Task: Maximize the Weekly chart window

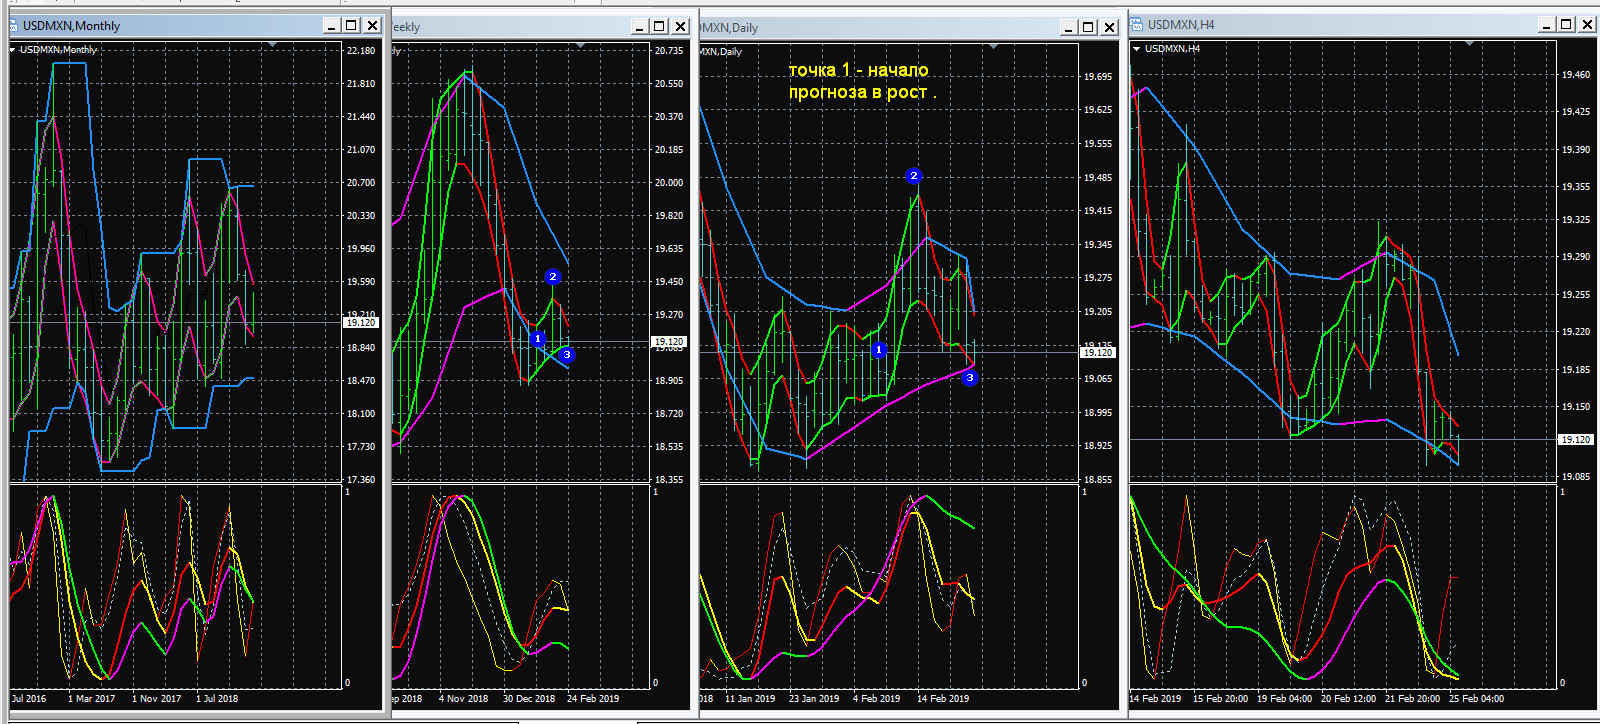Action: click(659, 27)
